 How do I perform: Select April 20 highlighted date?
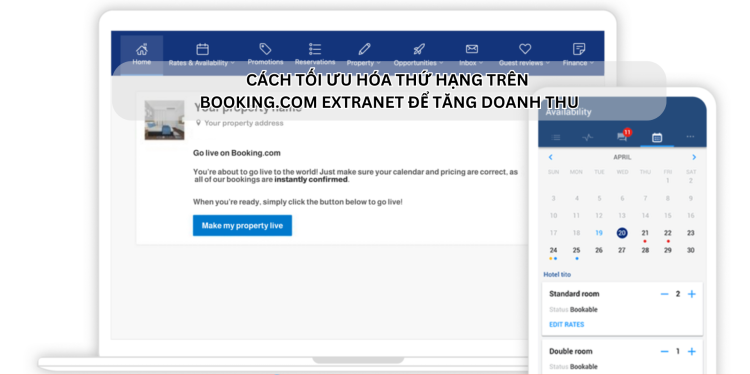click(622, 233)
